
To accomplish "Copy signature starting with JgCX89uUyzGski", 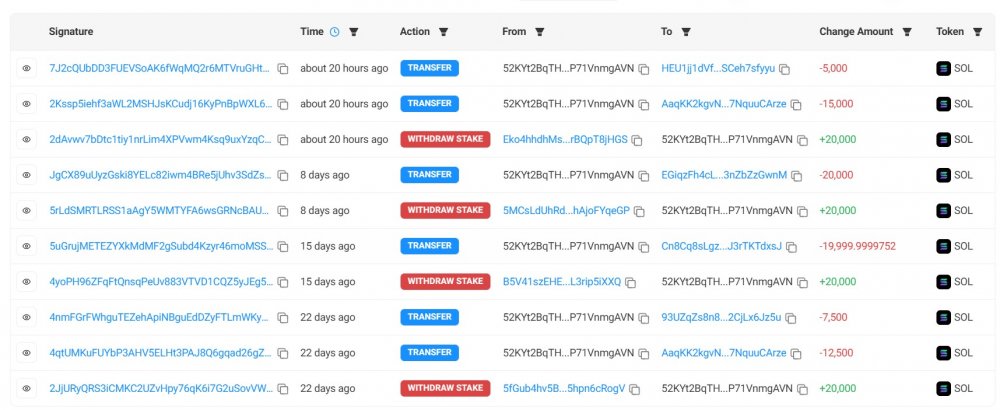I will tap(283, 175).
